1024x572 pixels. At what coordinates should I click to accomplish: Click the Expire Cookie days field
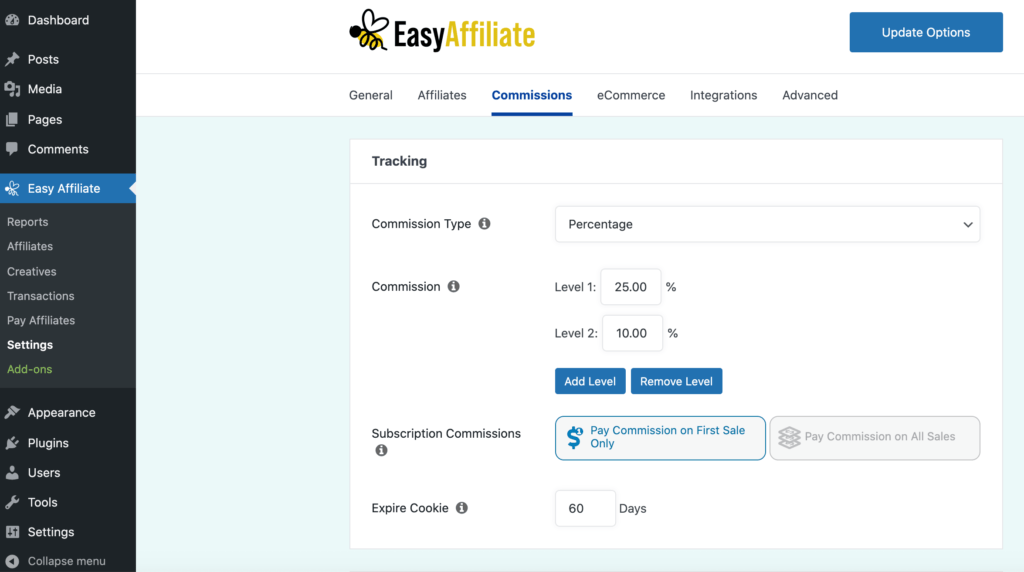point(585,508)
